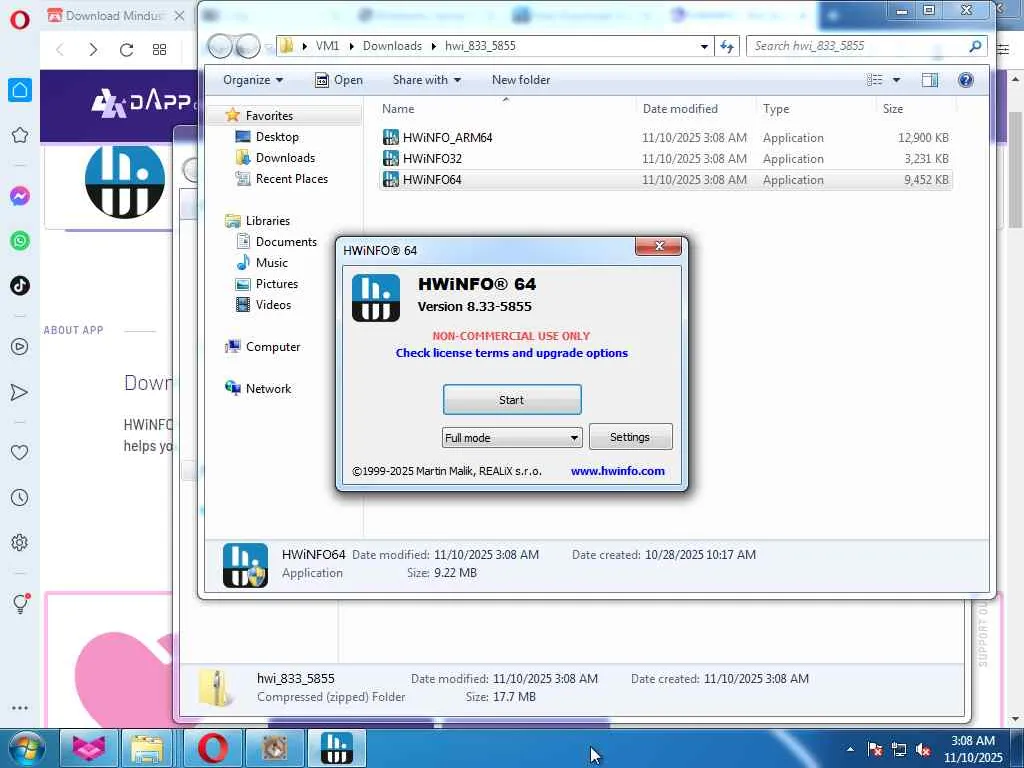Image resolution: width=1024 pixels, height=768 pixels.
Task: Click Opera taskbar icon
Action: (x=213, y=748)
